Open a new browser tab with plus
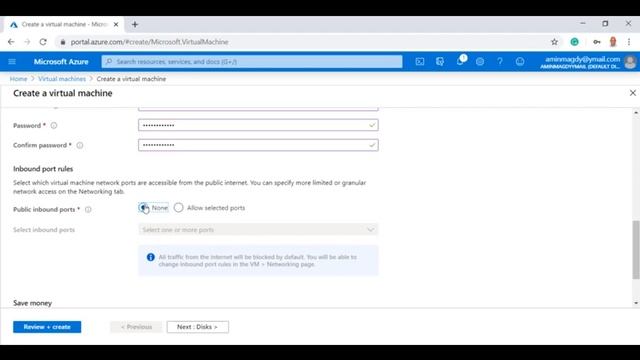Screen dimensions: 640x360 pyautogui.click(x=135, y=24)
